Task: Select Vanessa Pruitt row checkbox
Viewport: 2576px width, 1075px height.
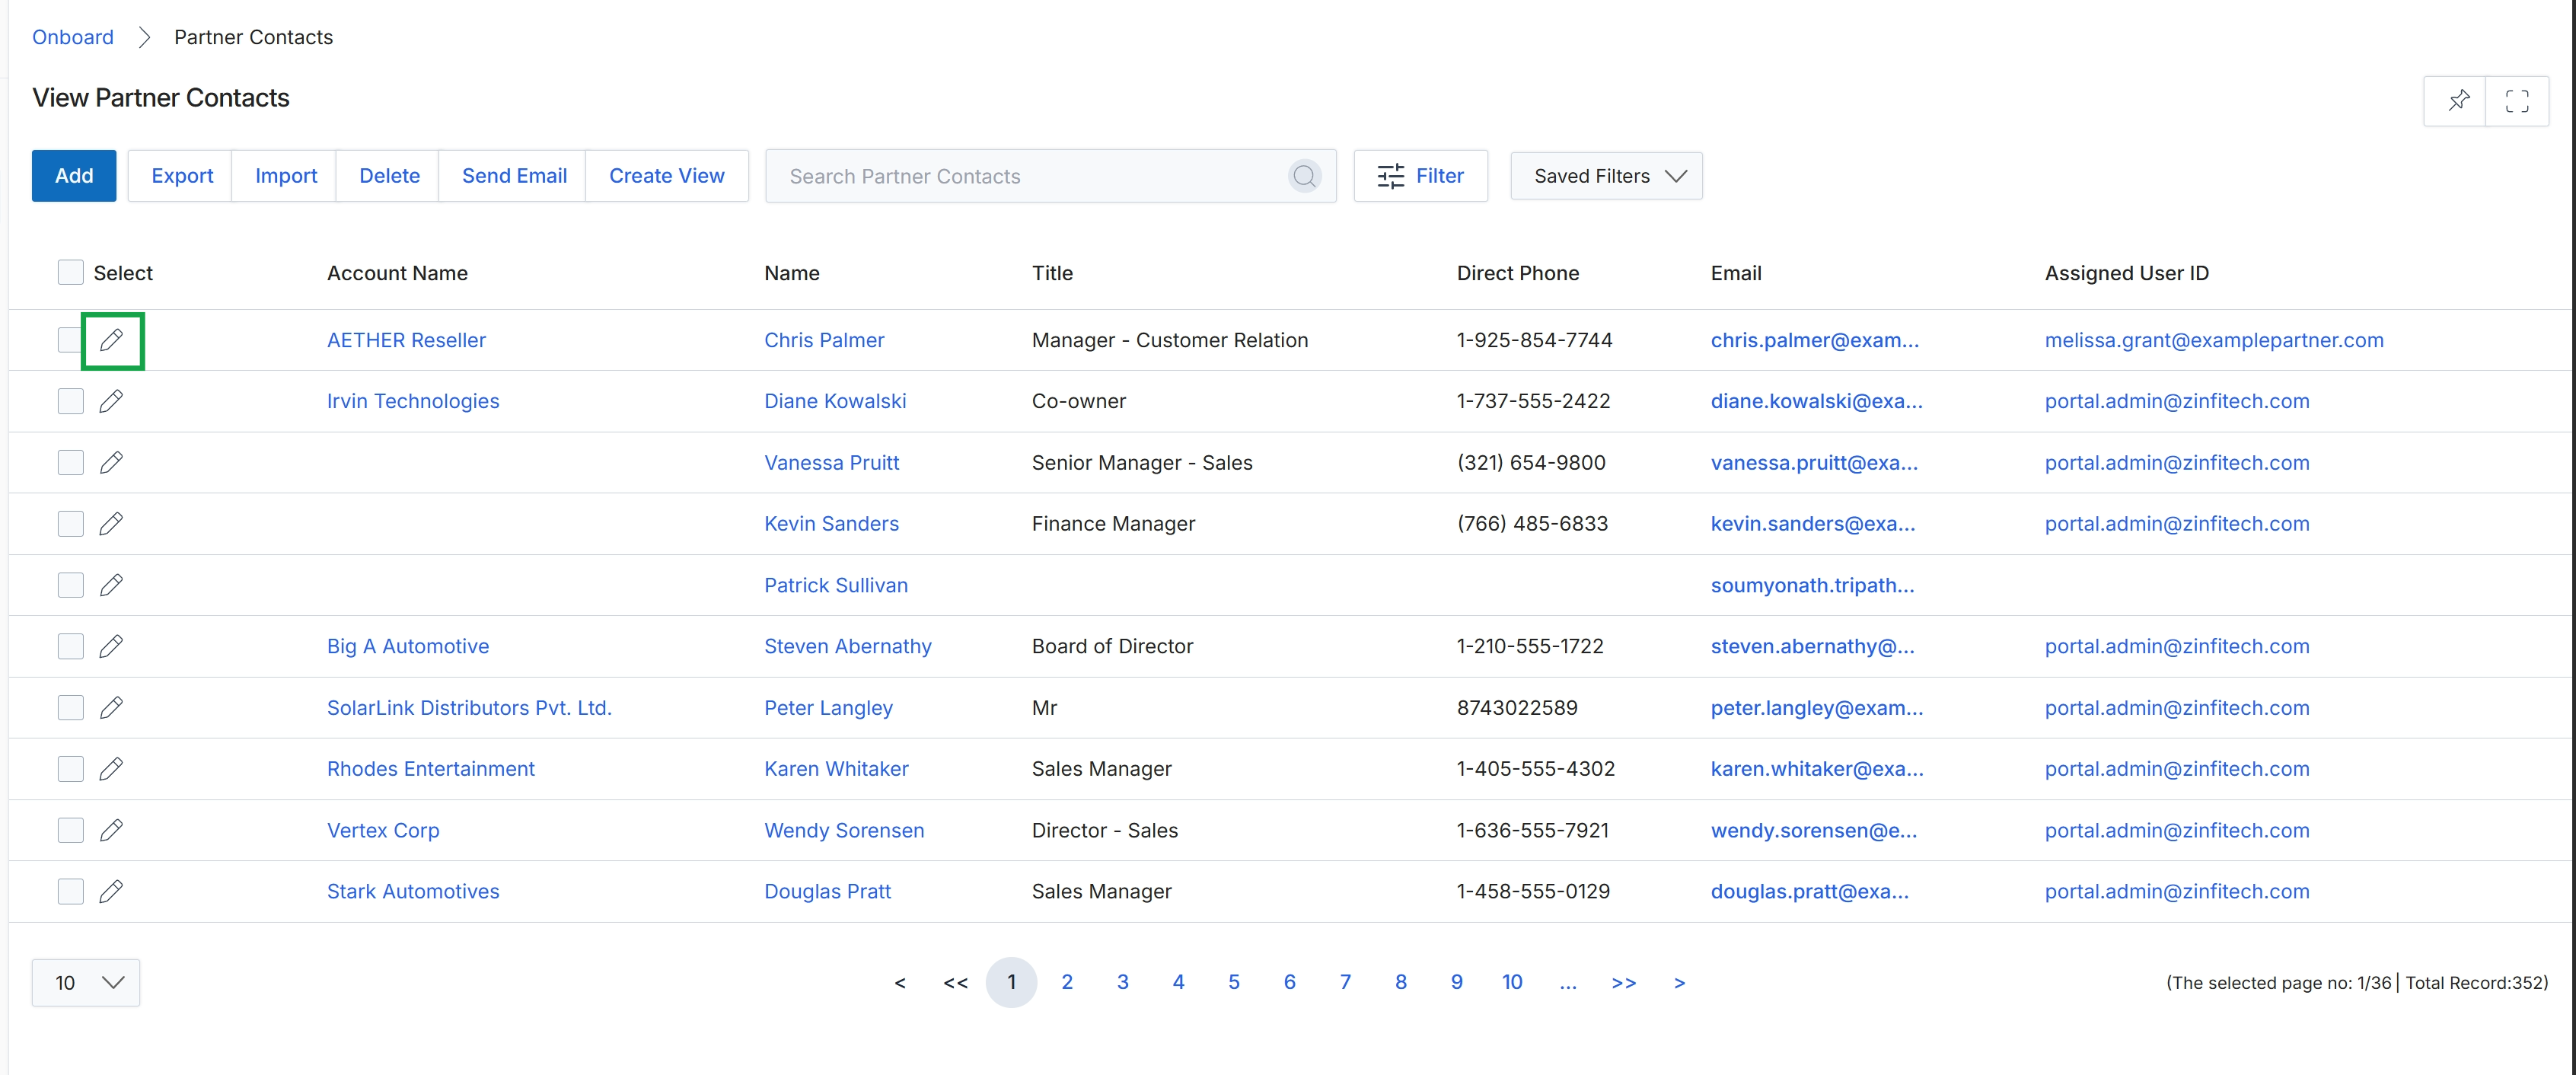Action: (x=70, y=462)
